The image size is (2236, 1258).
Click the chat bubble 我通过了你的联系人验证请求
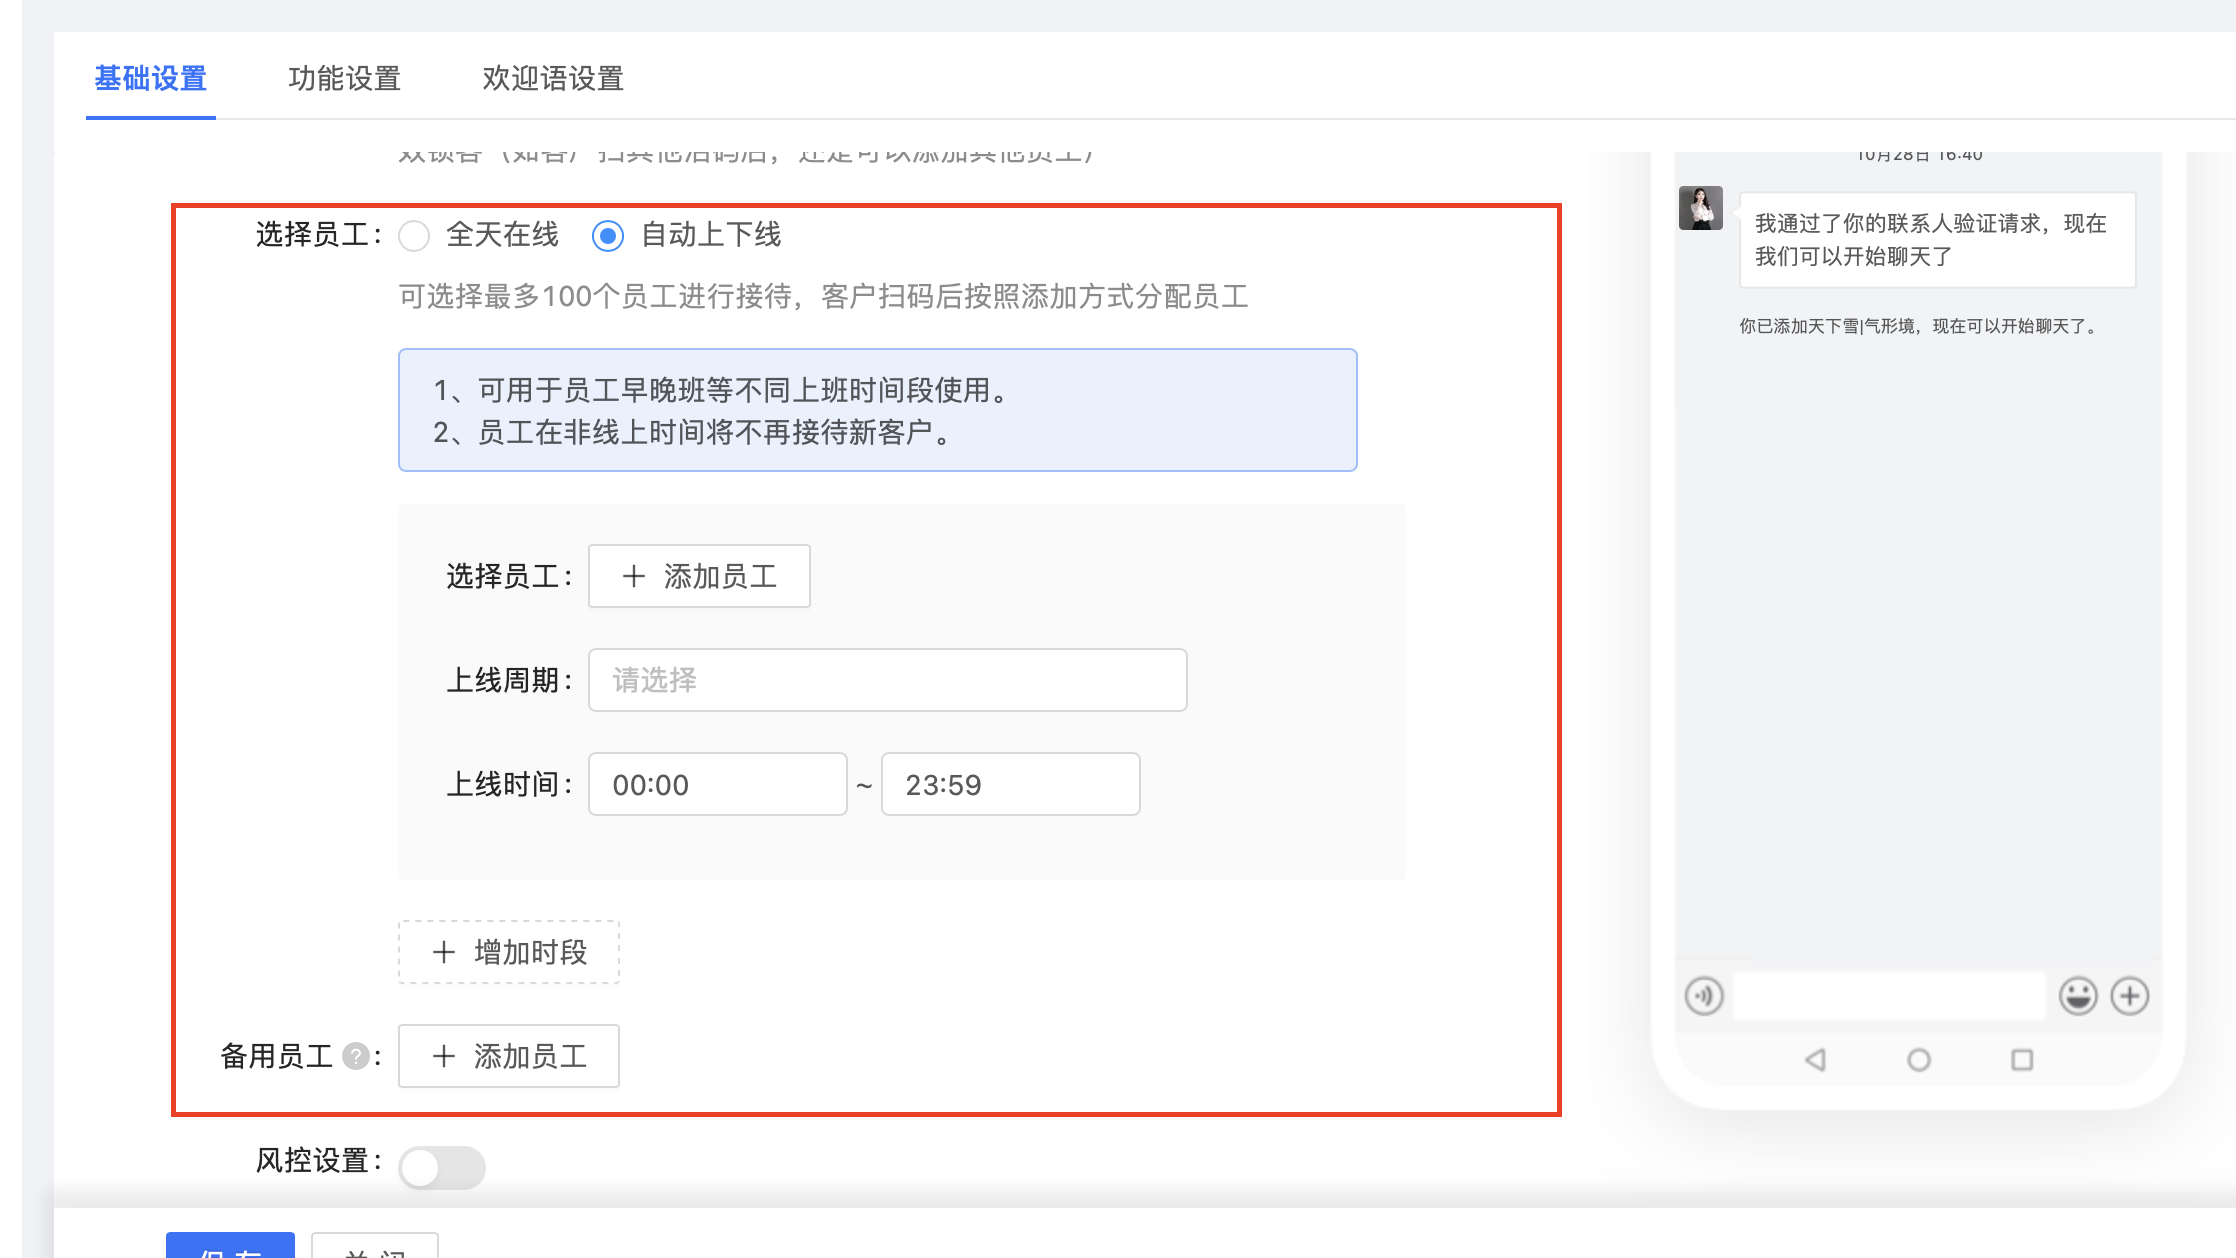click(x=1938, y=240)
